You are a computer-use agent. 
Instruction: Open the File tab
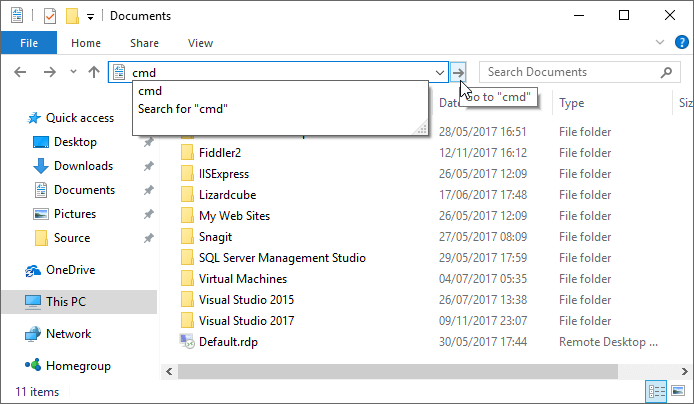pos(29,43)
